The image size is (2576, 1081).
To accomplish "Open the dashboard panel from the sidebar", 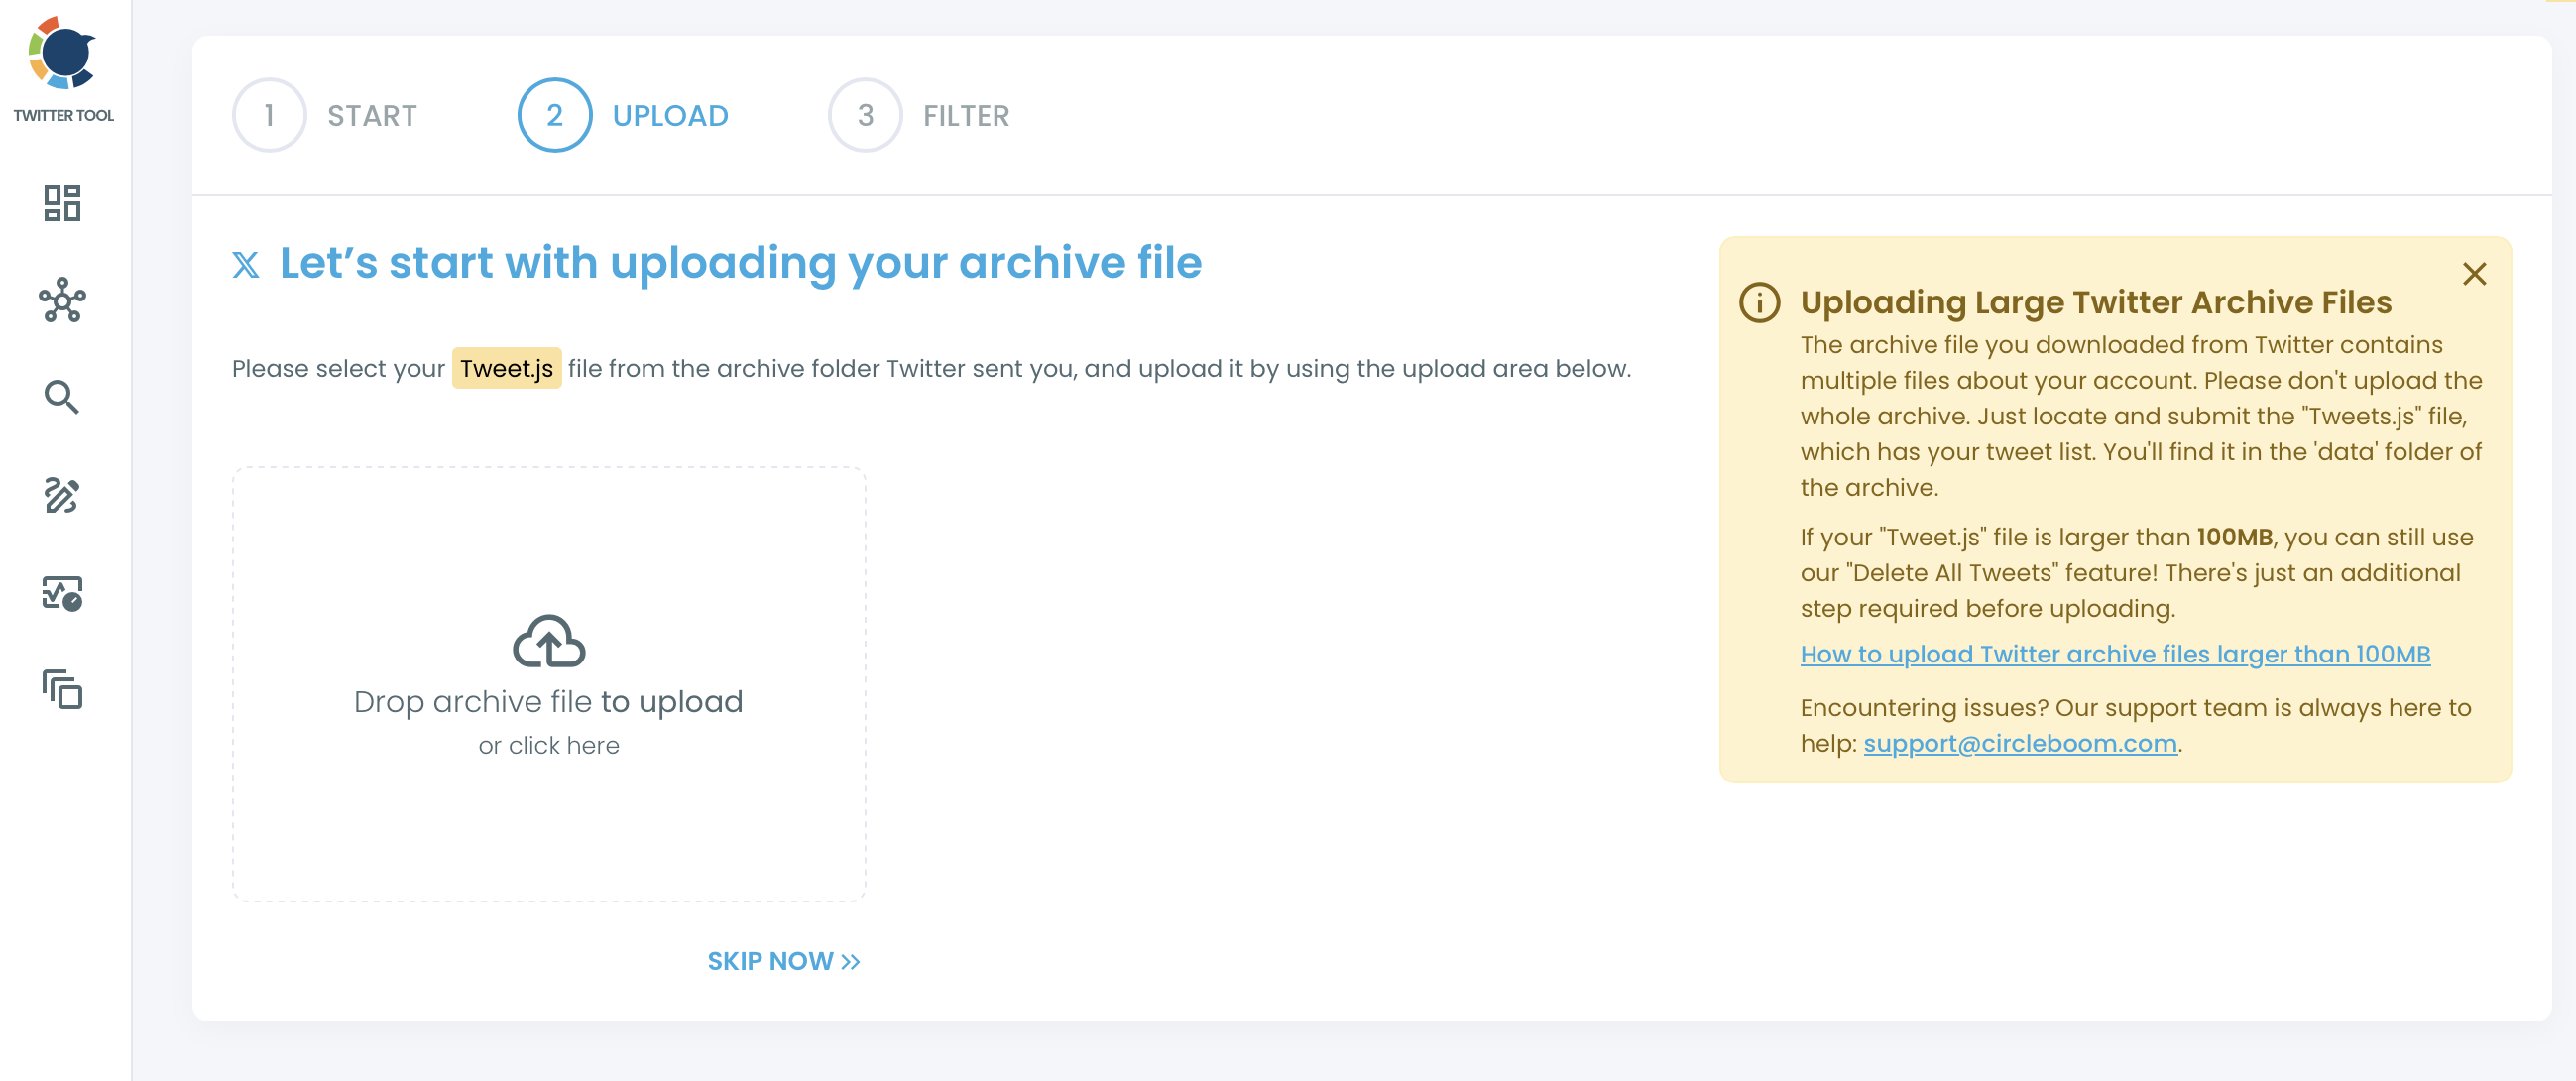I will pyautogui.click(x=64, y=203).
